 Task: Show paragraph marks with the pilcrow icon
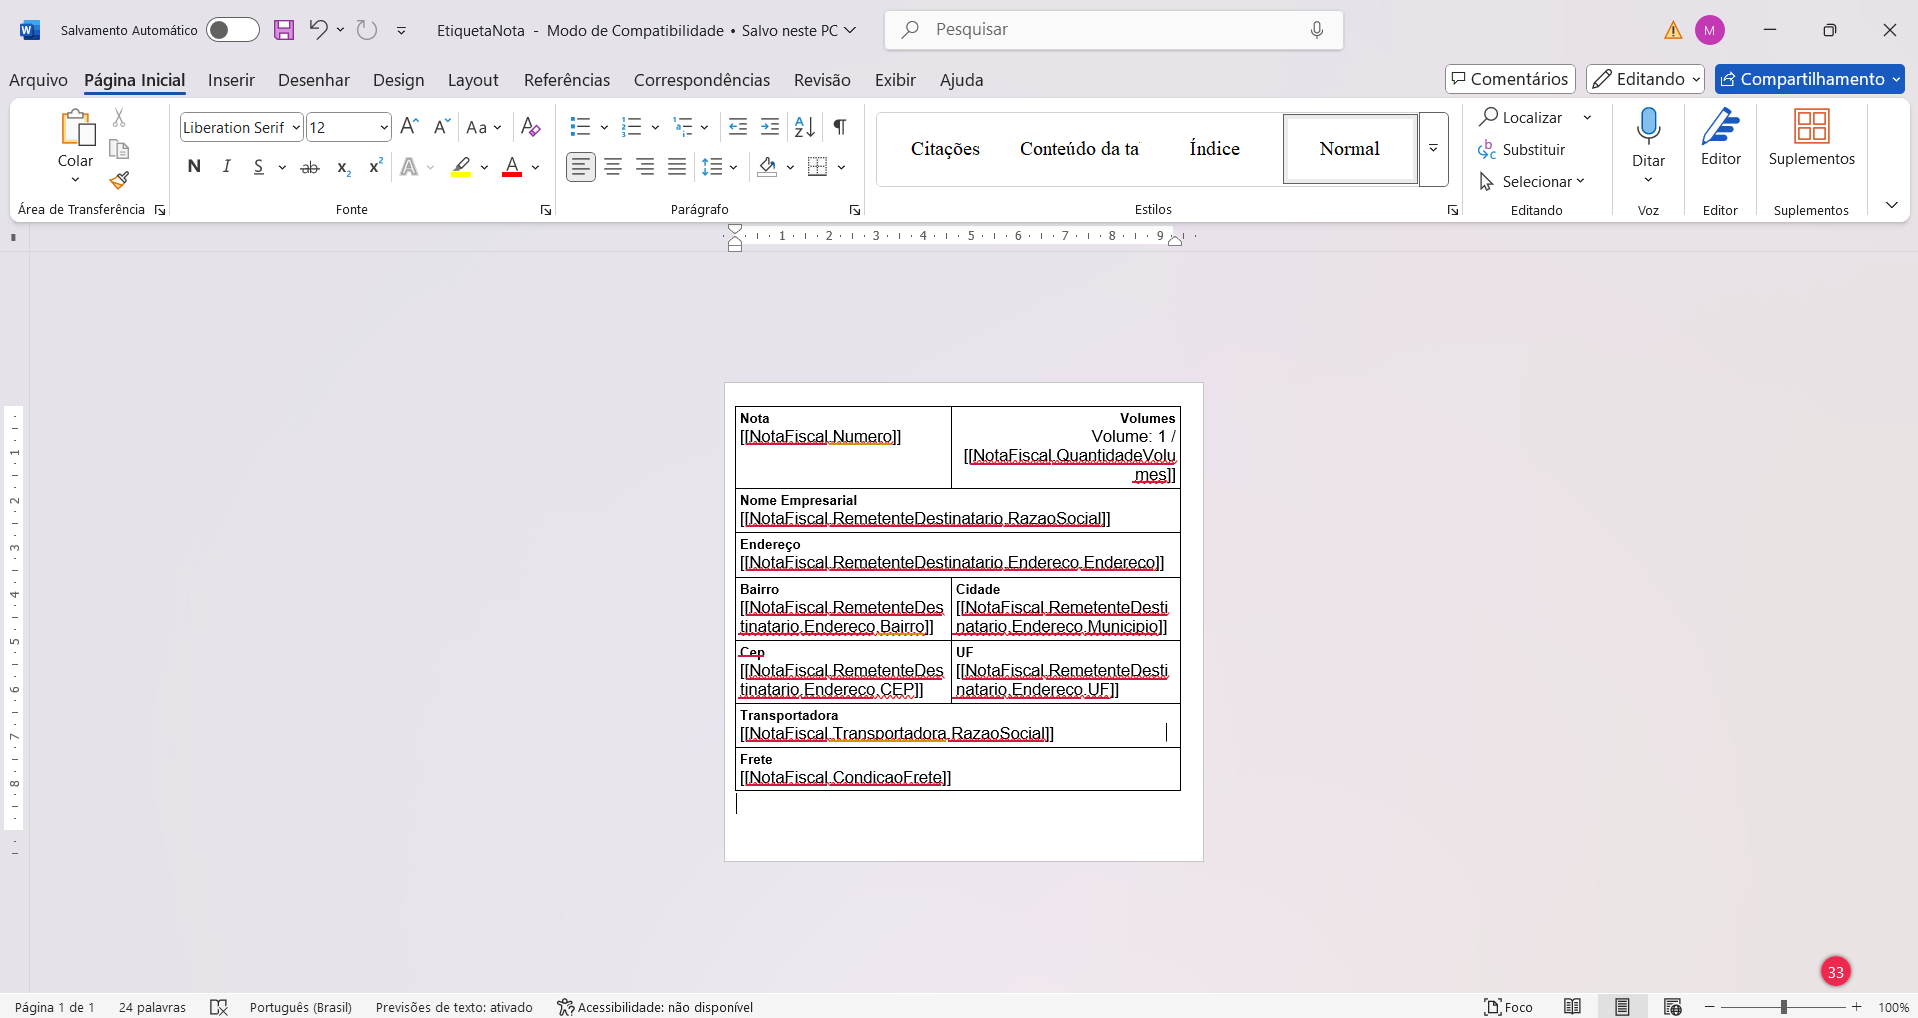coord(840,127)
